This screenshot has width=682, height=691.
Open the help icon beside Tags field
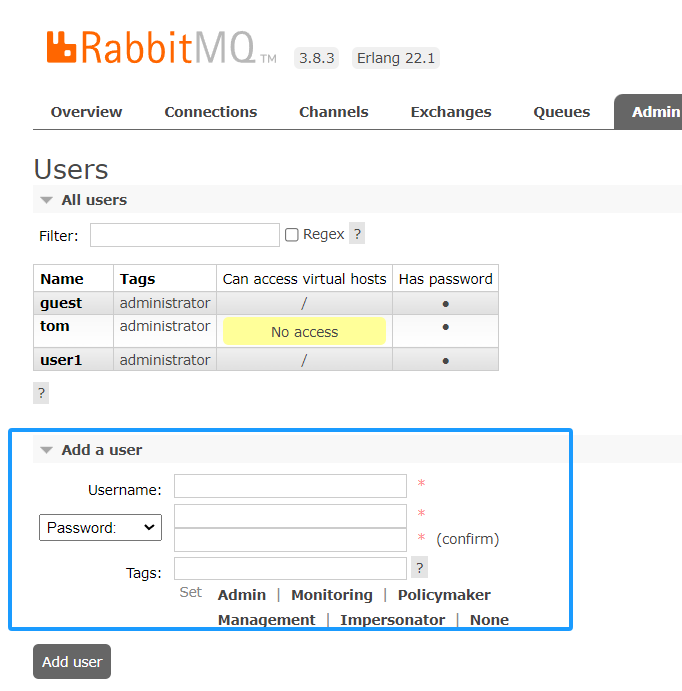coord(419,568)
